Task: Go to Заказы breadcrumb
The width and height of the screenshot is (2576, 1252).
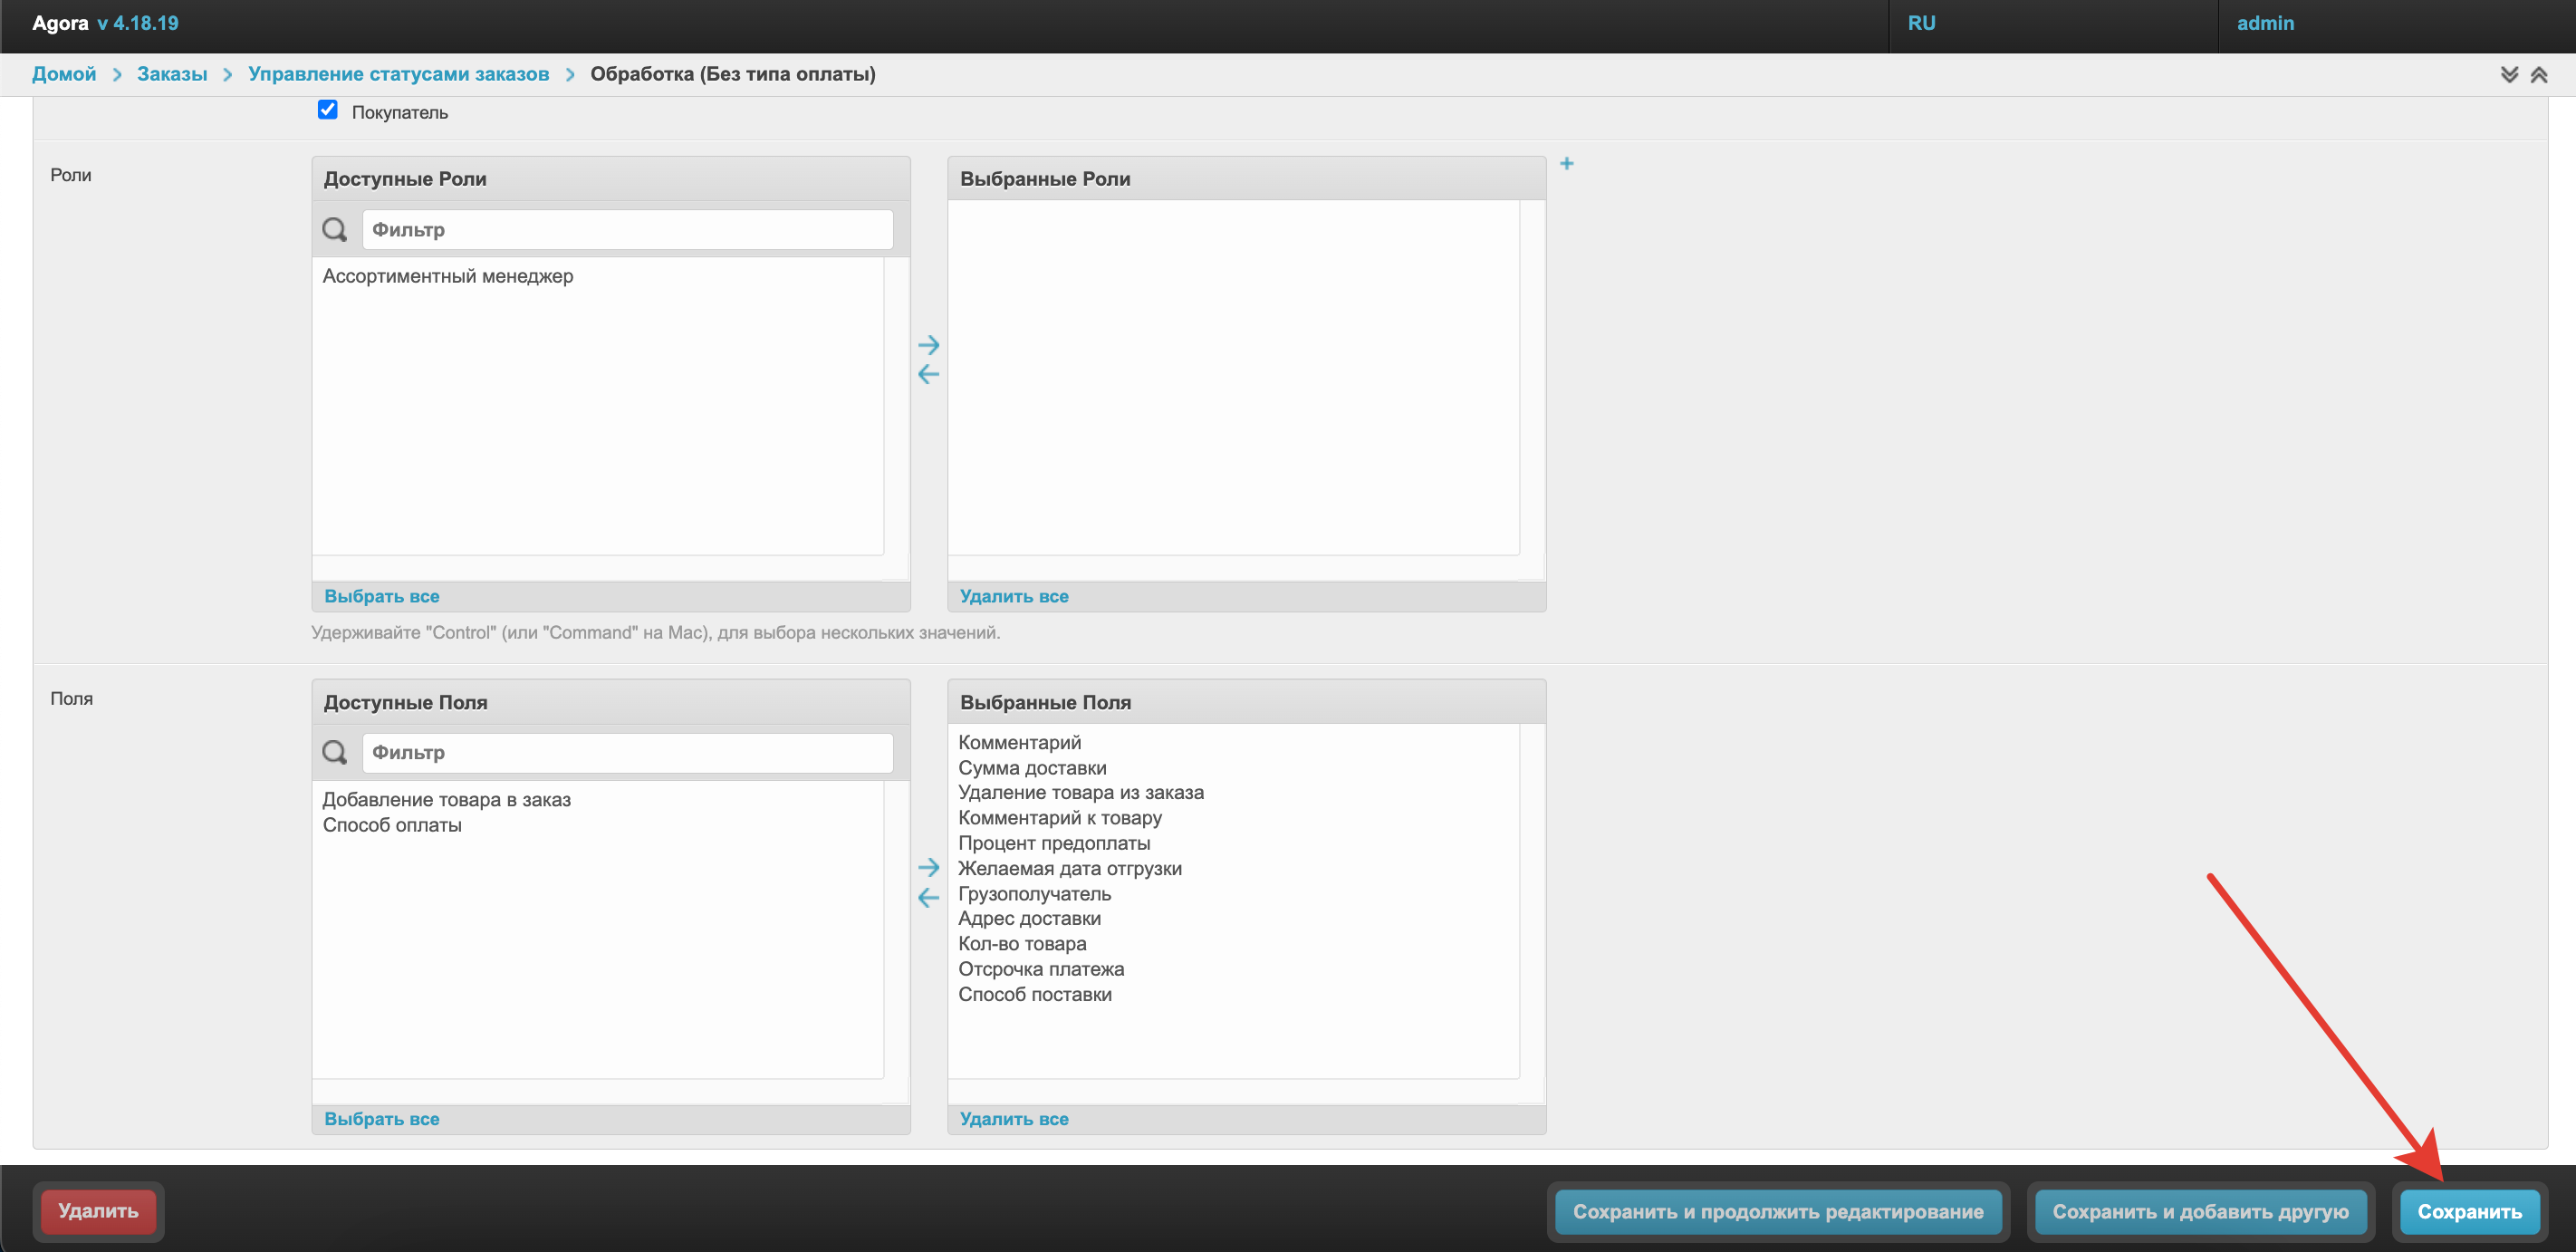Action: point(172,74)
